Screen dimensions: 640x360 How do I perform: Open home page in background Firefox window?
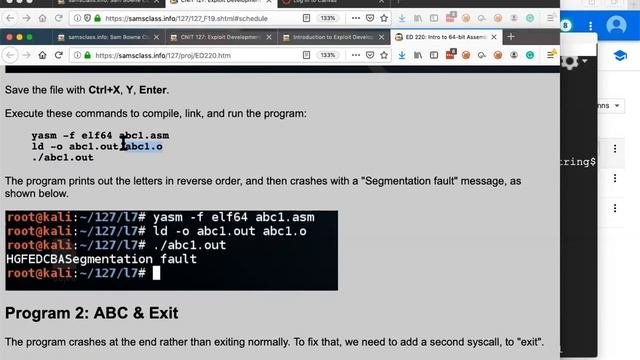tap(42, 18)
